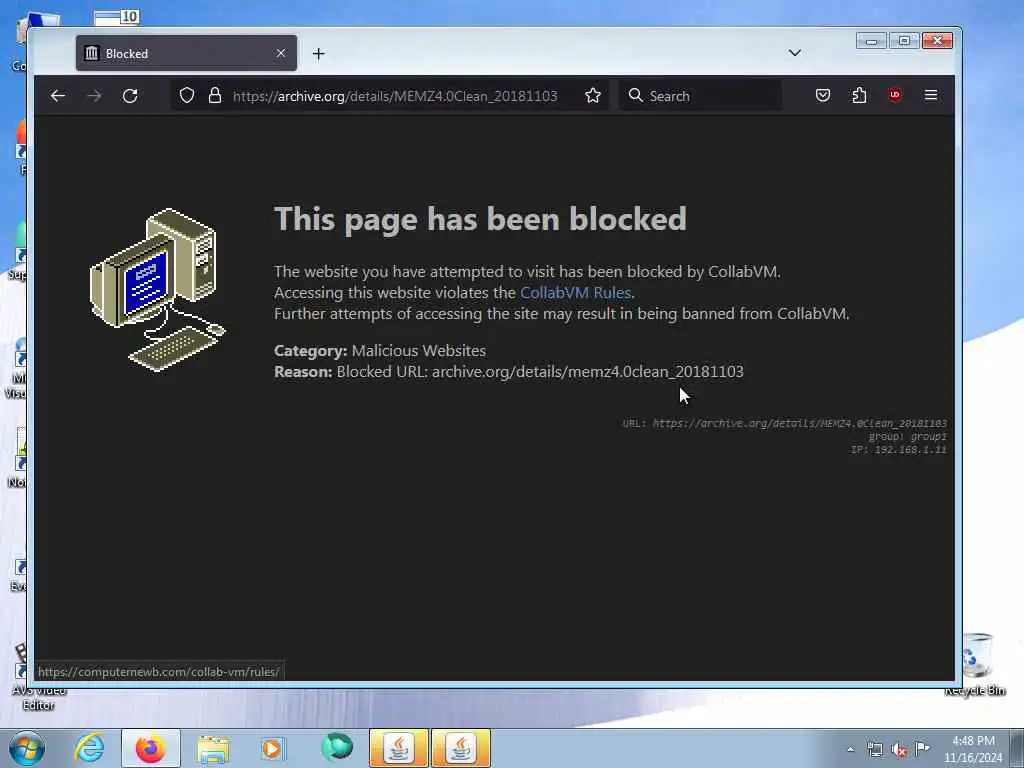Open the file explorer folder on the taskbar
Viewport: 1024px width, 768px height.
(x=213, y=749)
